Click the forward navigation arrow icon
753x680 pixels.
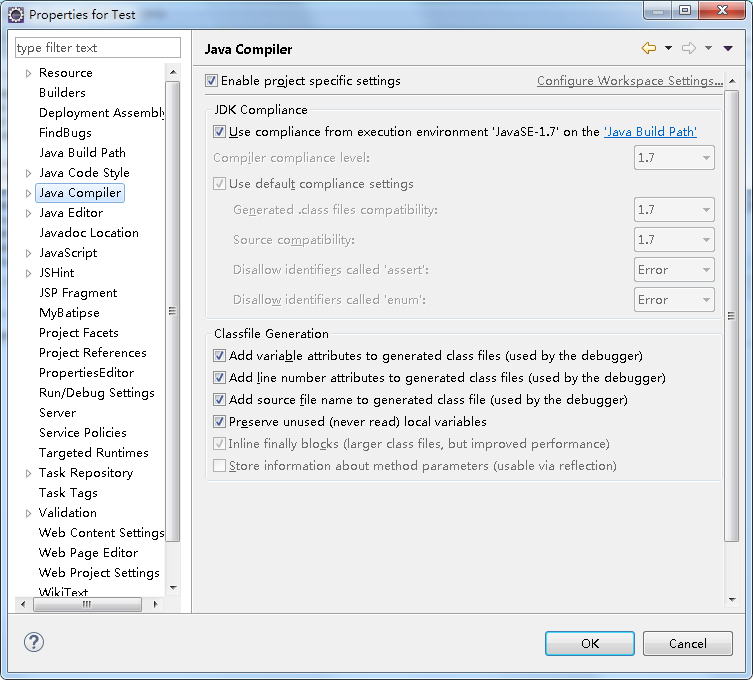689,48
